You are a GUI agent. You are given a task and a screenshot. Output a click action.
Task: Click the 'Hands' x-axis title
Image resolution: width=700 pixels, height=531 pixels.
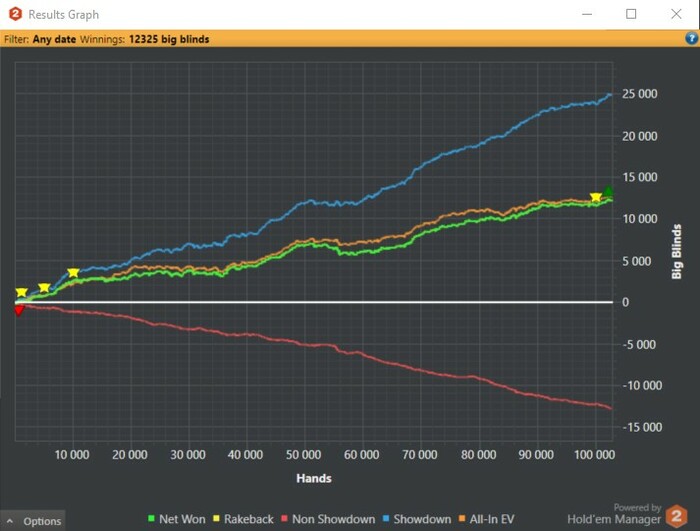[x=314, y=478]
